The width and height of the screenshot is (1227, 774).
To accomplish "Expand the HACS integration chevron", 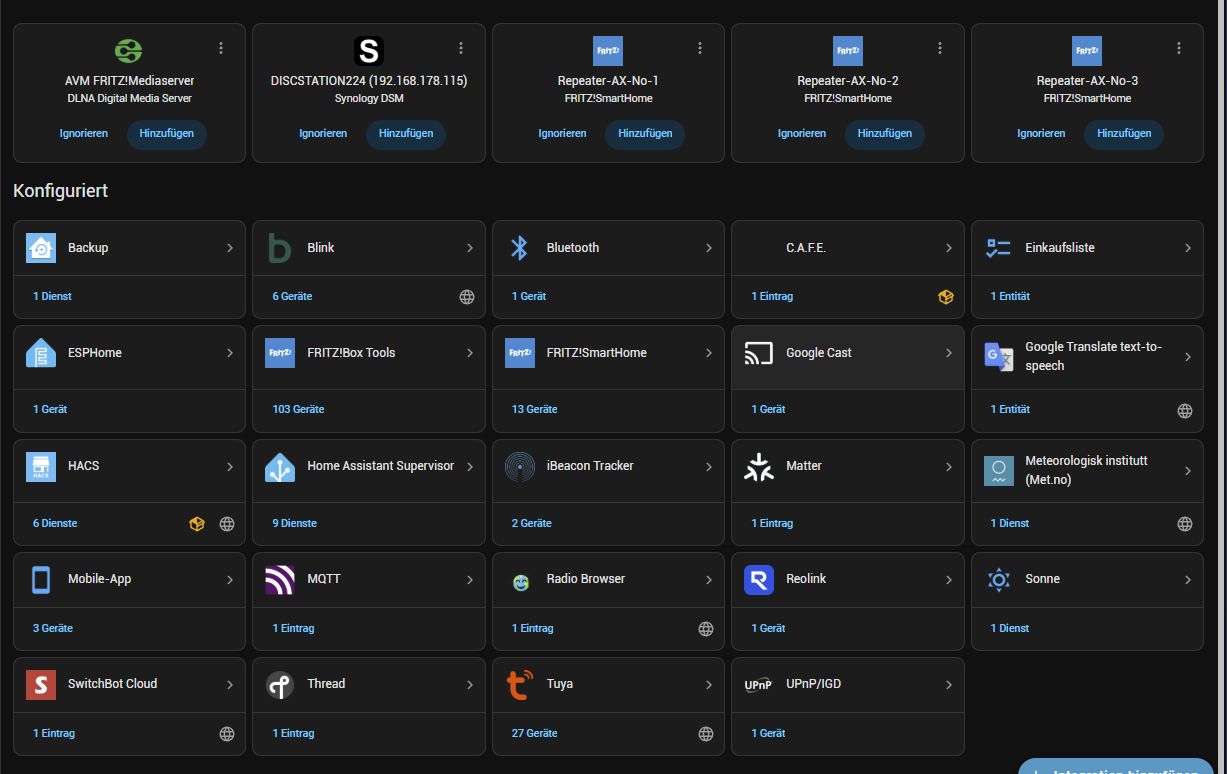I will click(x=230, y=466).
